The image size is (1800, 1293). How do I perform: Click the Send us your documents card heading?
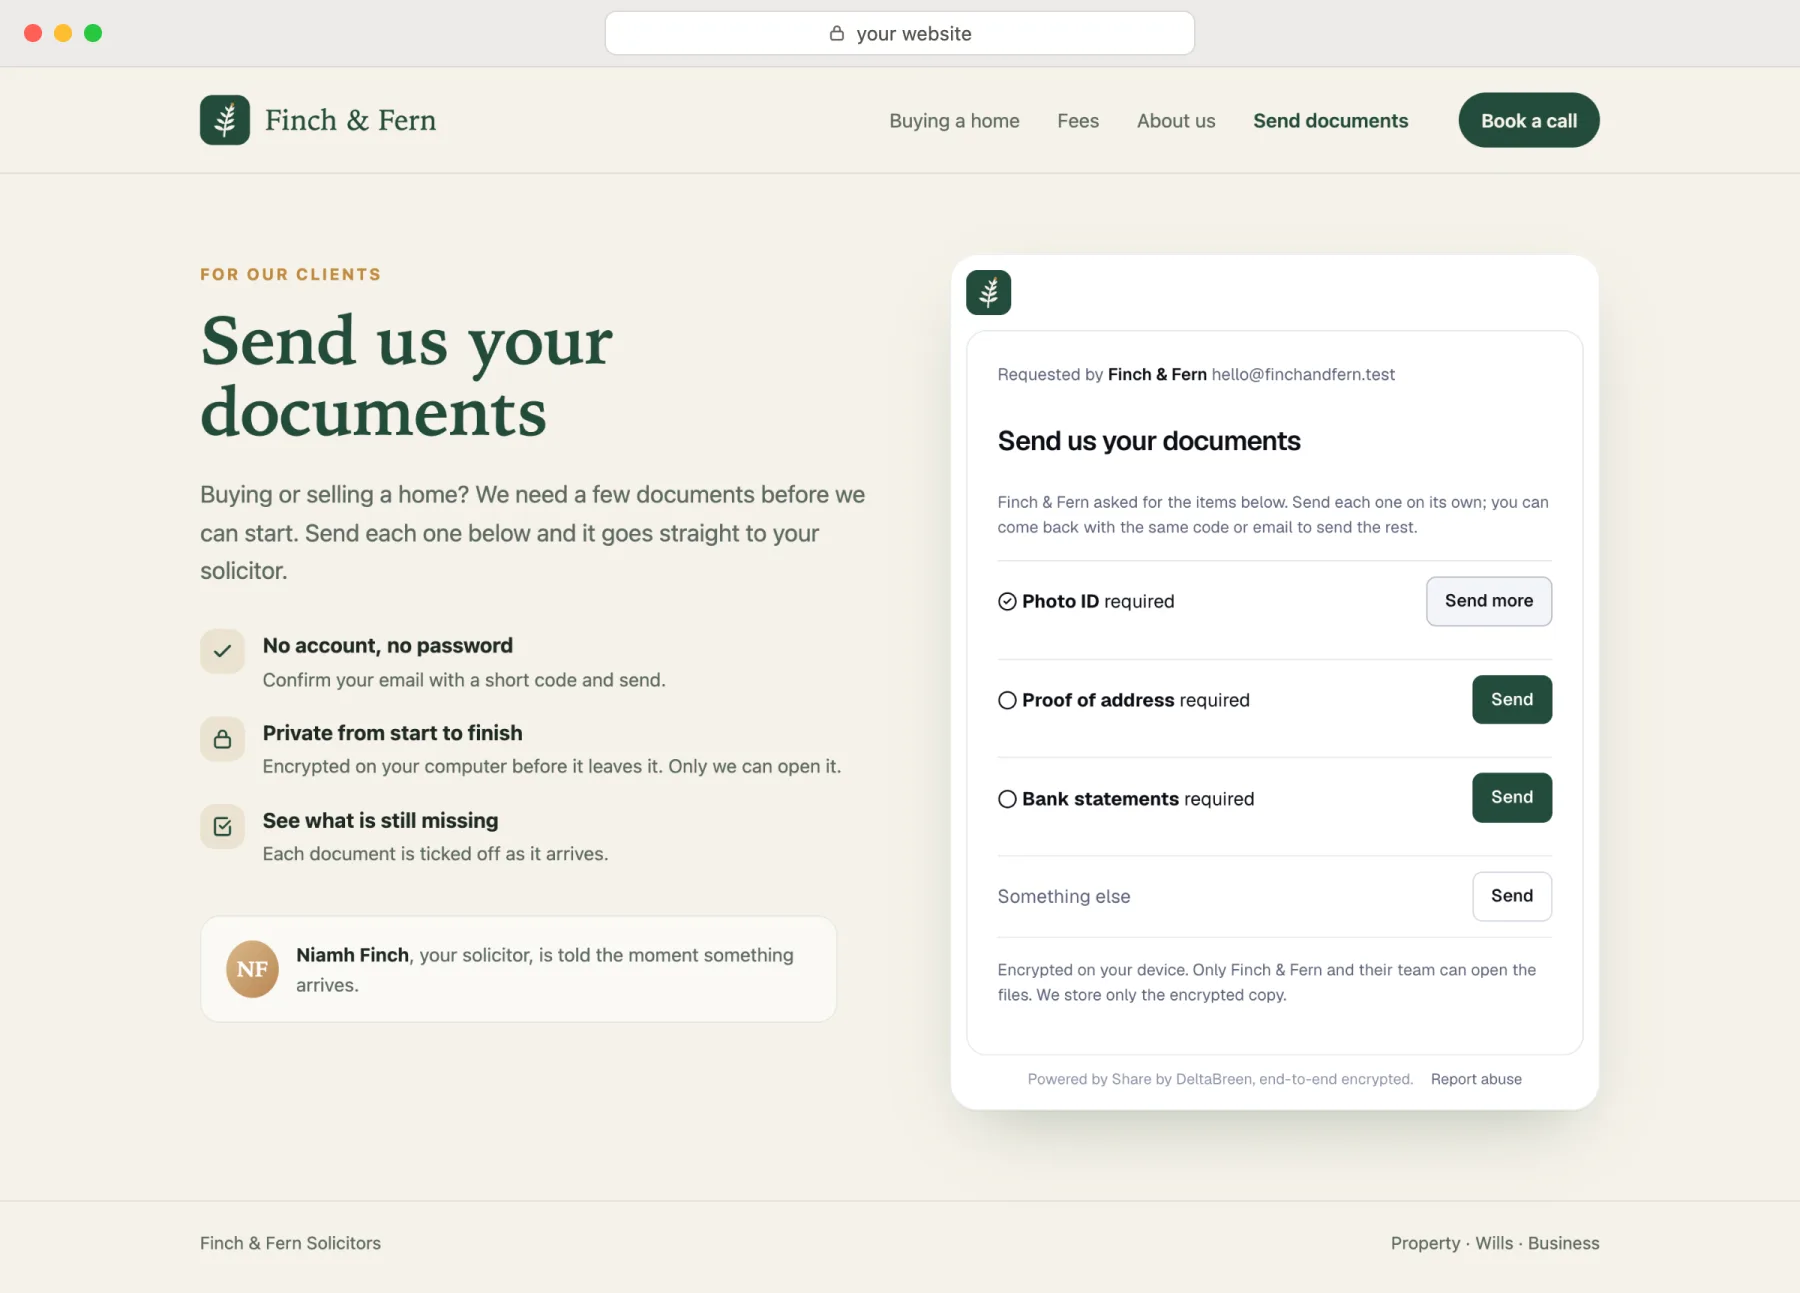(x=1149, y=441)
